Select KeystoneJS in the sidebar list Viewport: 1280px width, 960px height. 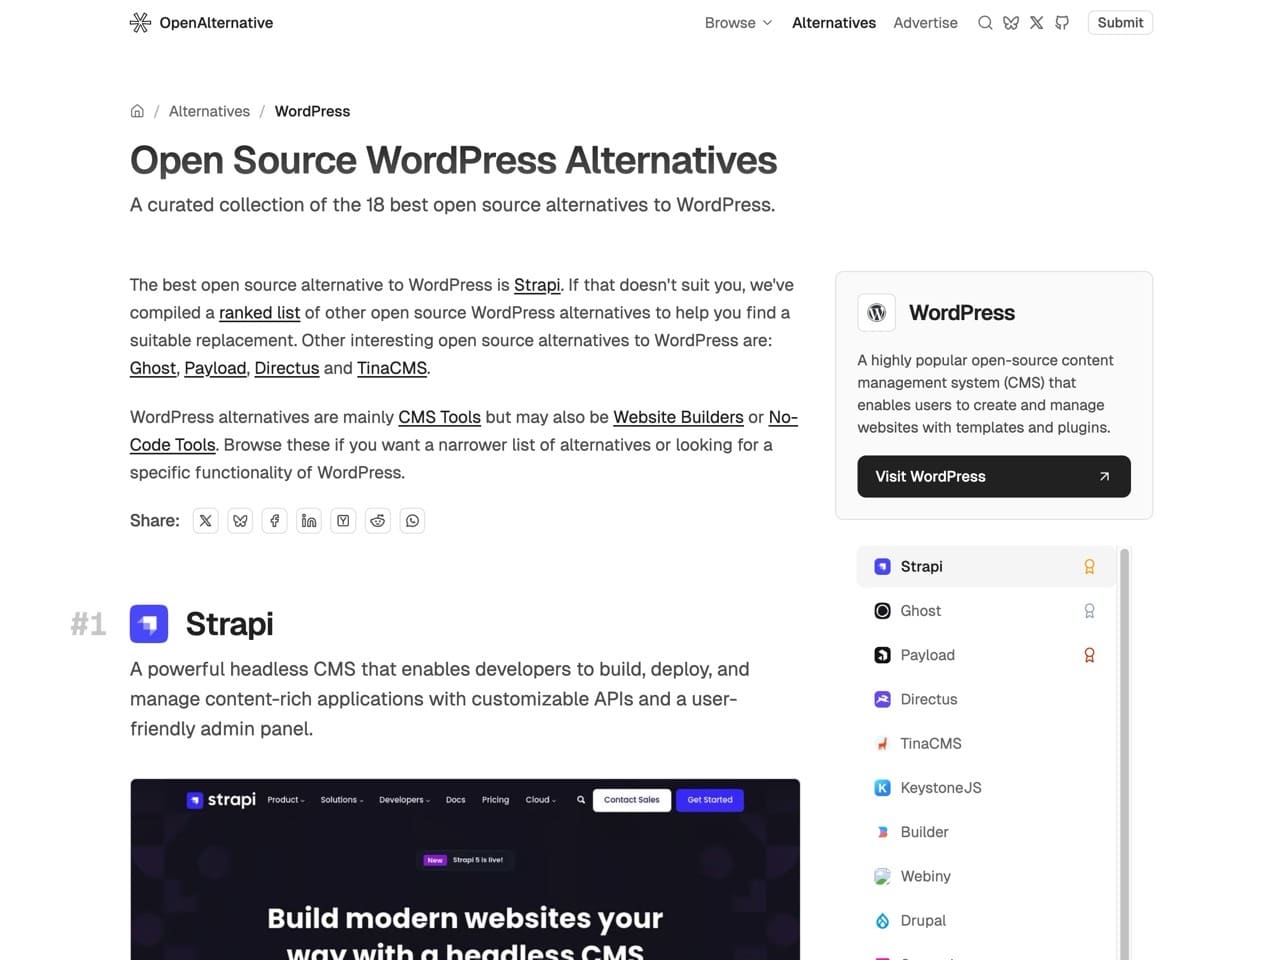[x=986, y=788]
